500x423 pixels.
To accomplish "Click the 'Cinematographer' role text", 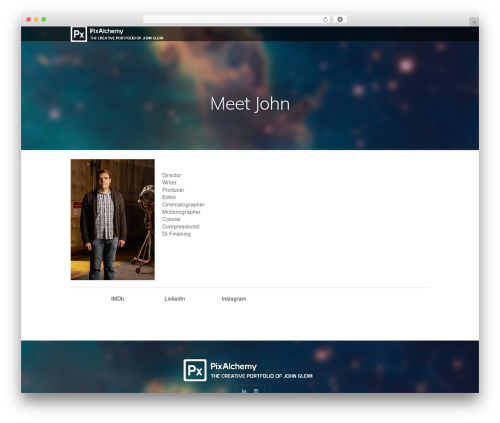I will 183,204.
